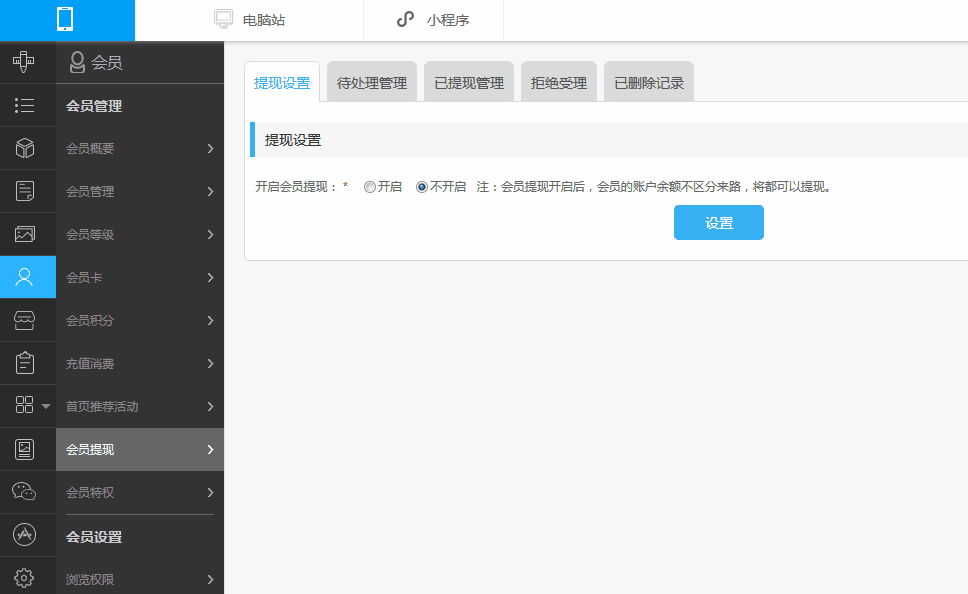Screen dimensions: 968x594
Task: Open the shop storefront icon in sidebar
Action: tap(25, 320)
